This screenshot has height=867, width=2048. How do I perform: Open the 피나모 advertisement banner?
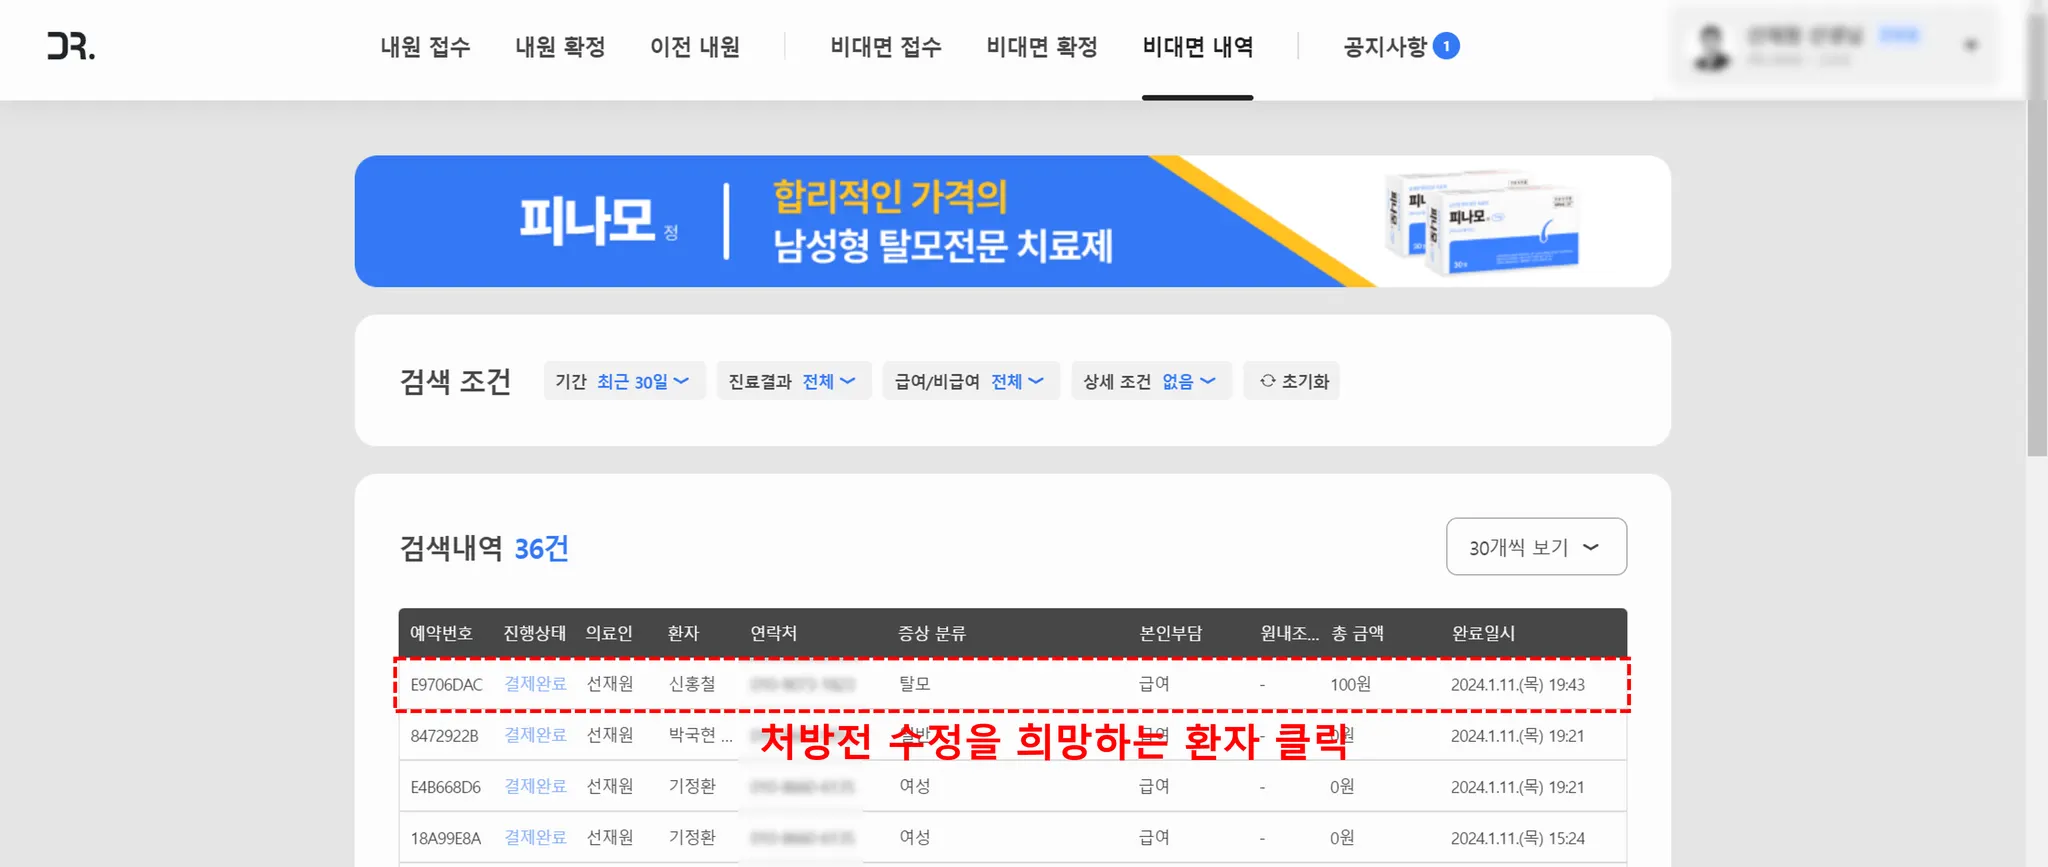point(1012,221)
